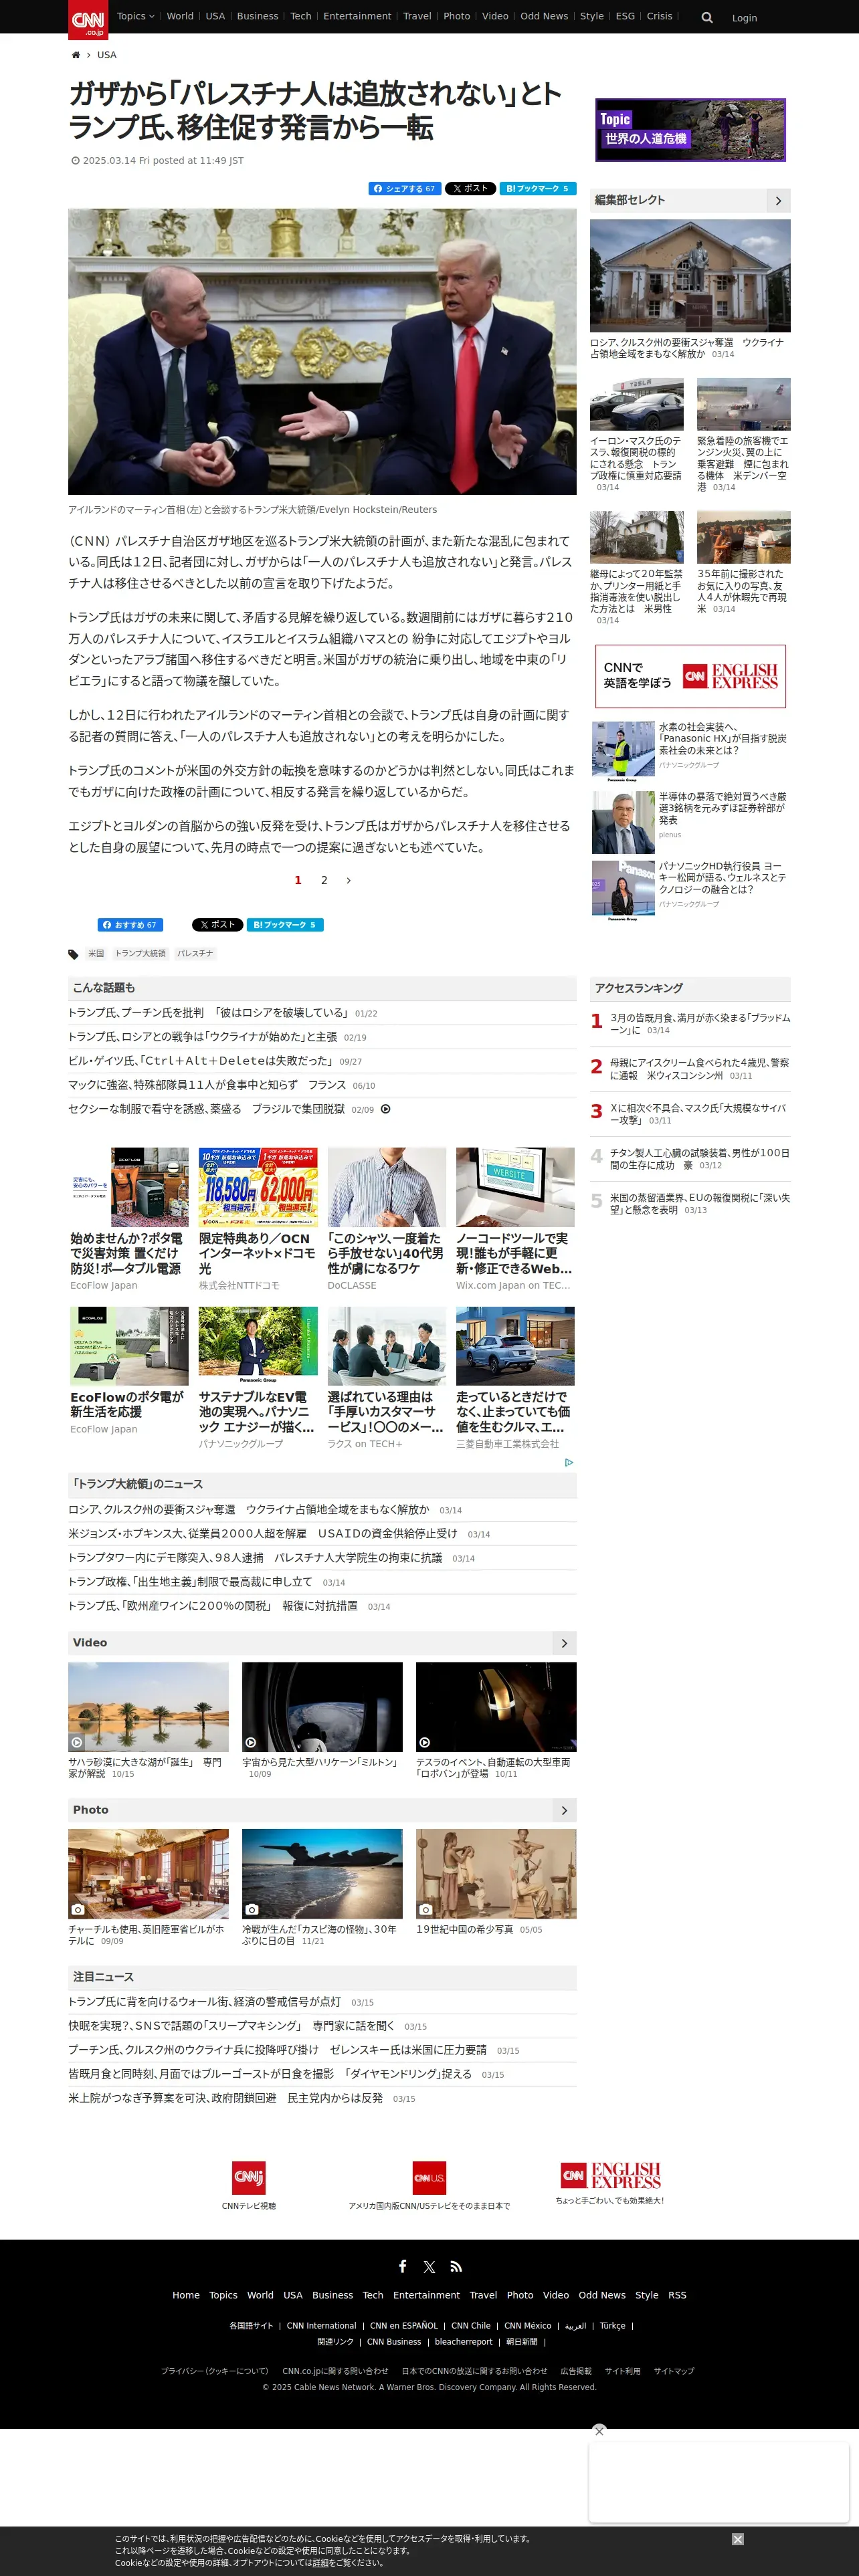859x2576 pixels.
Task: Click footer CNN en ESPAÑOL link
Action: click(404, 2326)
